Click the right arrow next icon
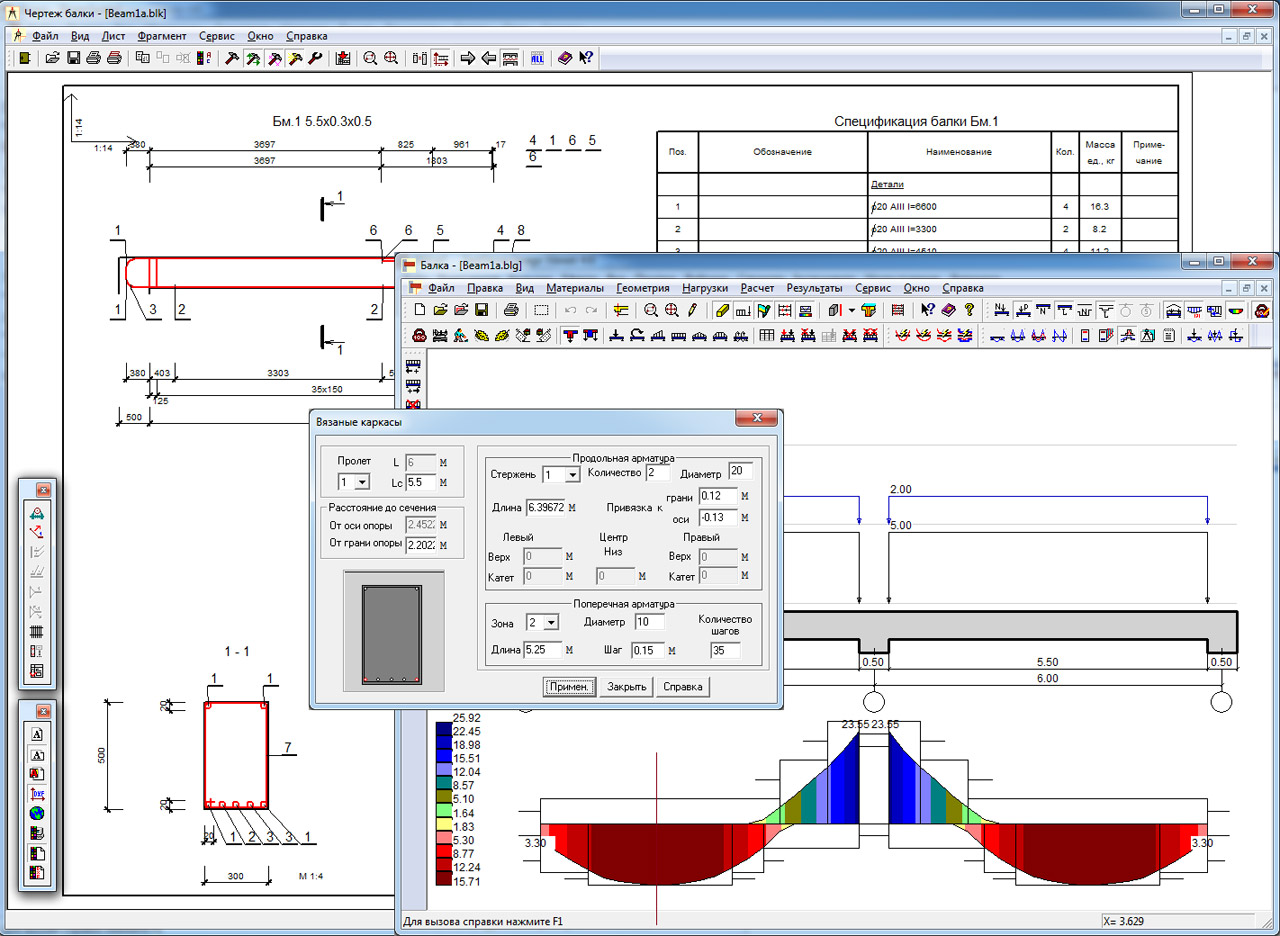 pyautogui.click(x=467, y=58)
